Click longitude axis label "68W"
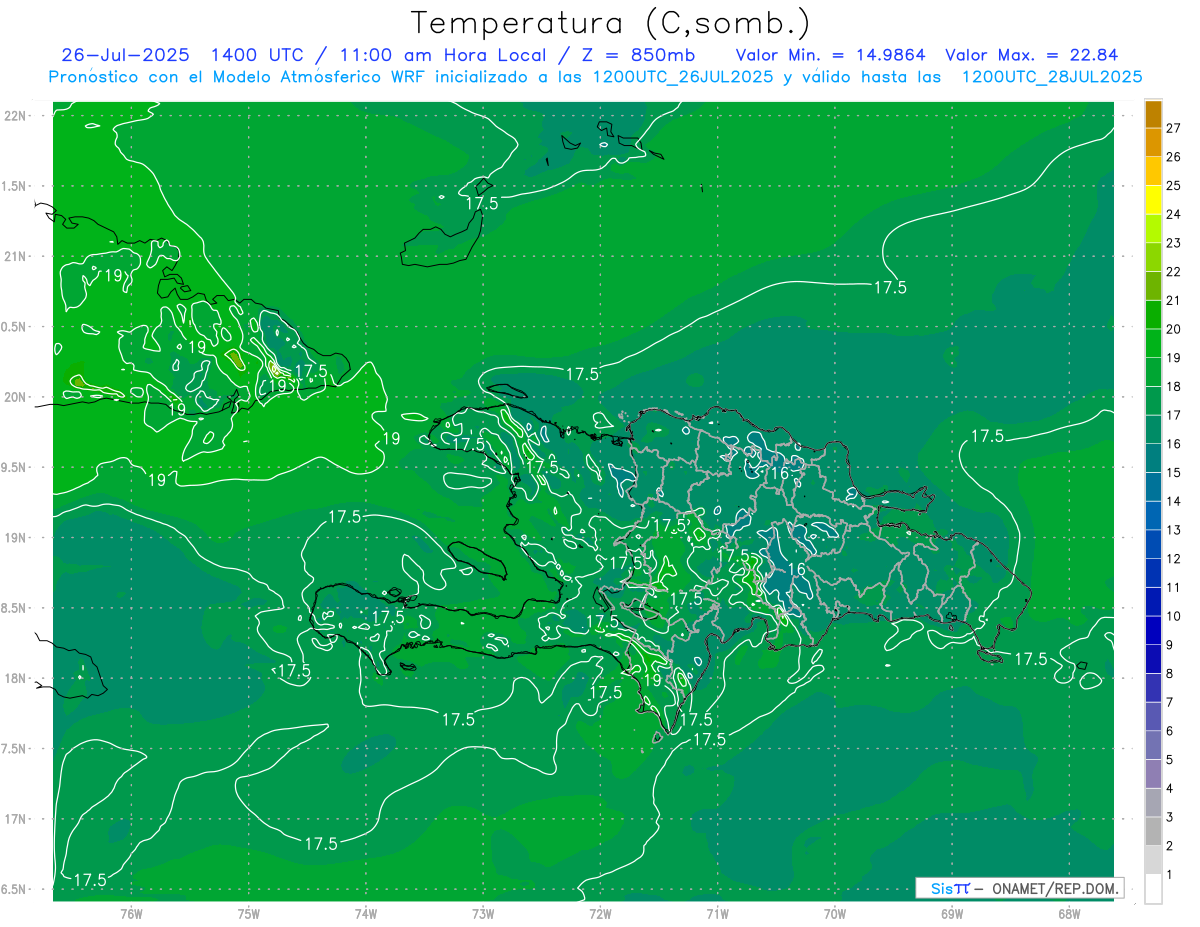Viewport: 1200px width, 927px height. pyautogui.click(x=1069, y=914)
